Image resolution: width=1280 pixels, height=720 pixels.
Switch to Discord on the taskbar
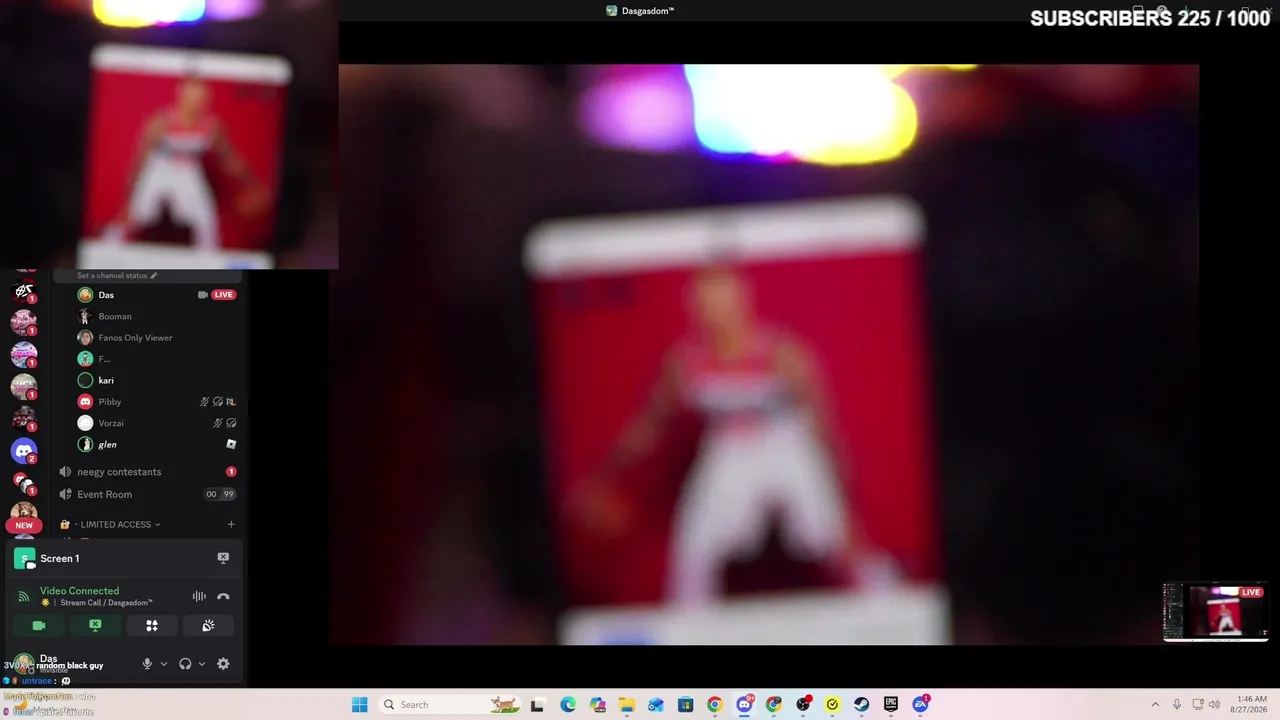744,704
